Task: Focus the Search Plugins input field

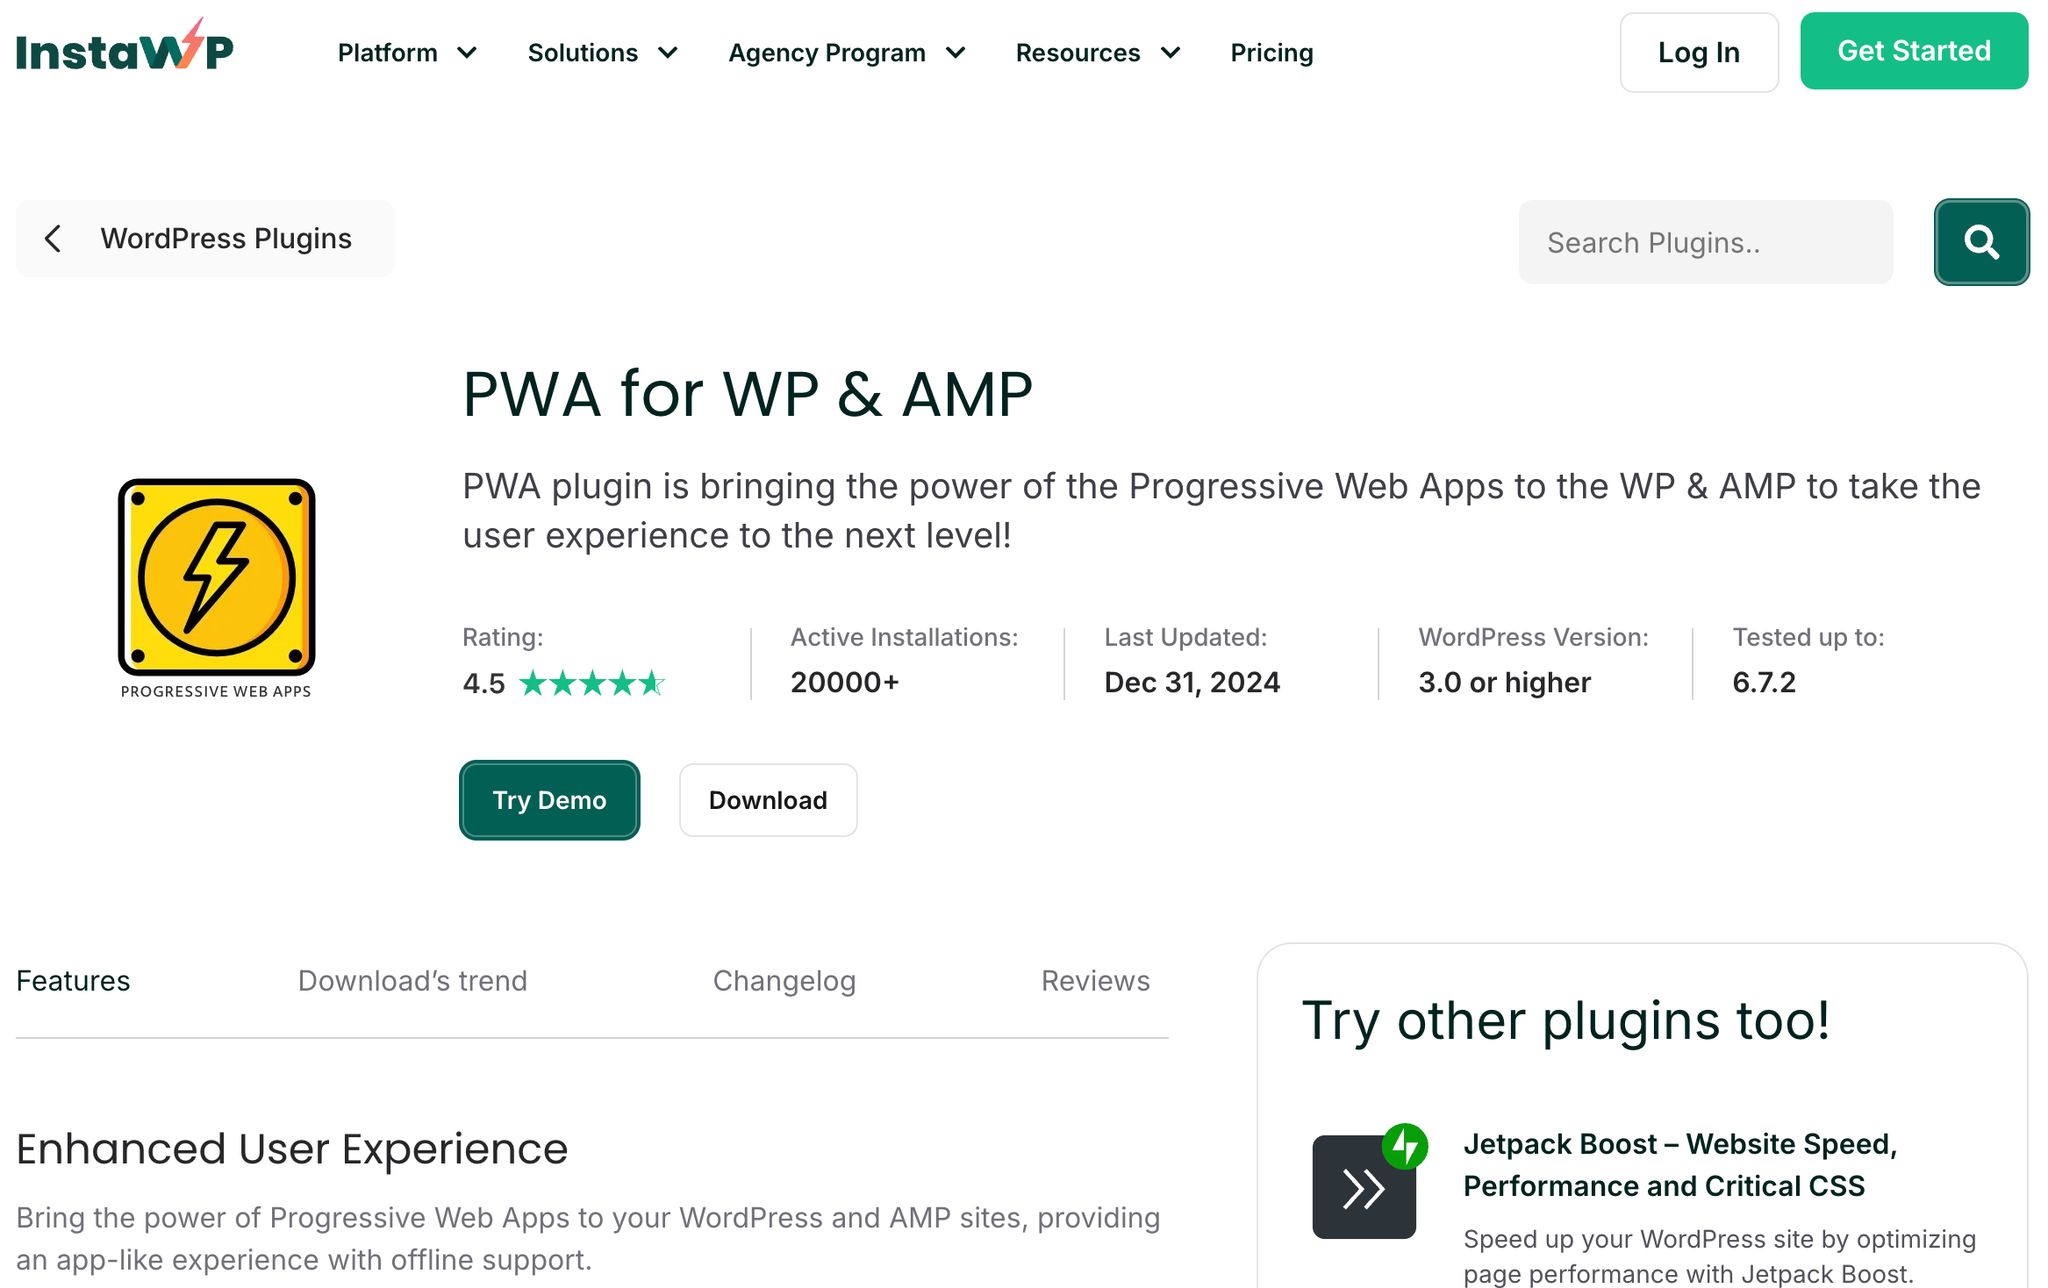Action: pos(1705,242)
